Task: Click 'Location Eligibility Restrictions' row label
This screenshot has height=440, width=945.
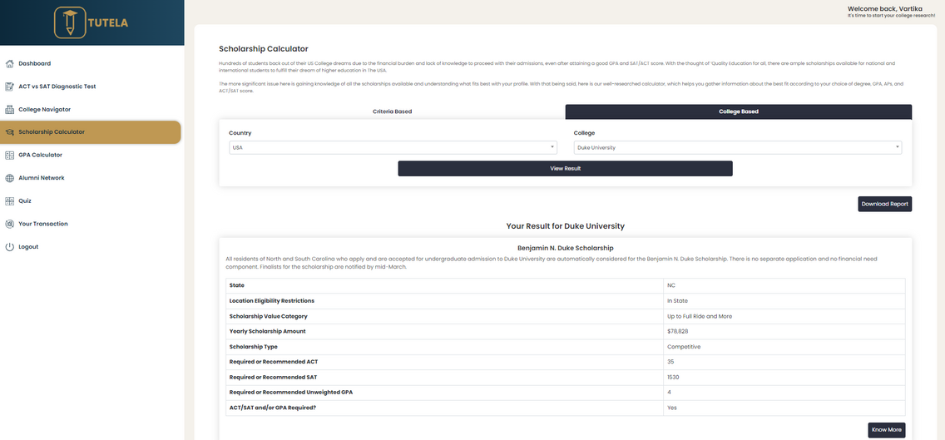Action: pyautogui.click(x=272, y=301)
